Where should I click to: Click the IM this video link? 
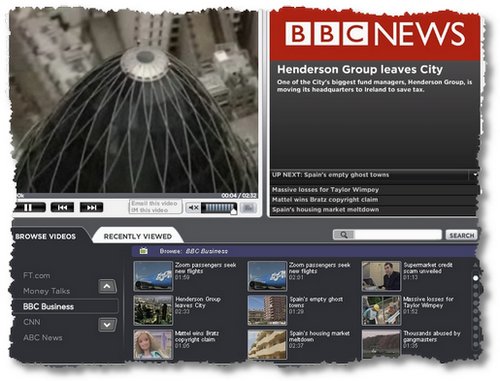(x=149, y=210)
